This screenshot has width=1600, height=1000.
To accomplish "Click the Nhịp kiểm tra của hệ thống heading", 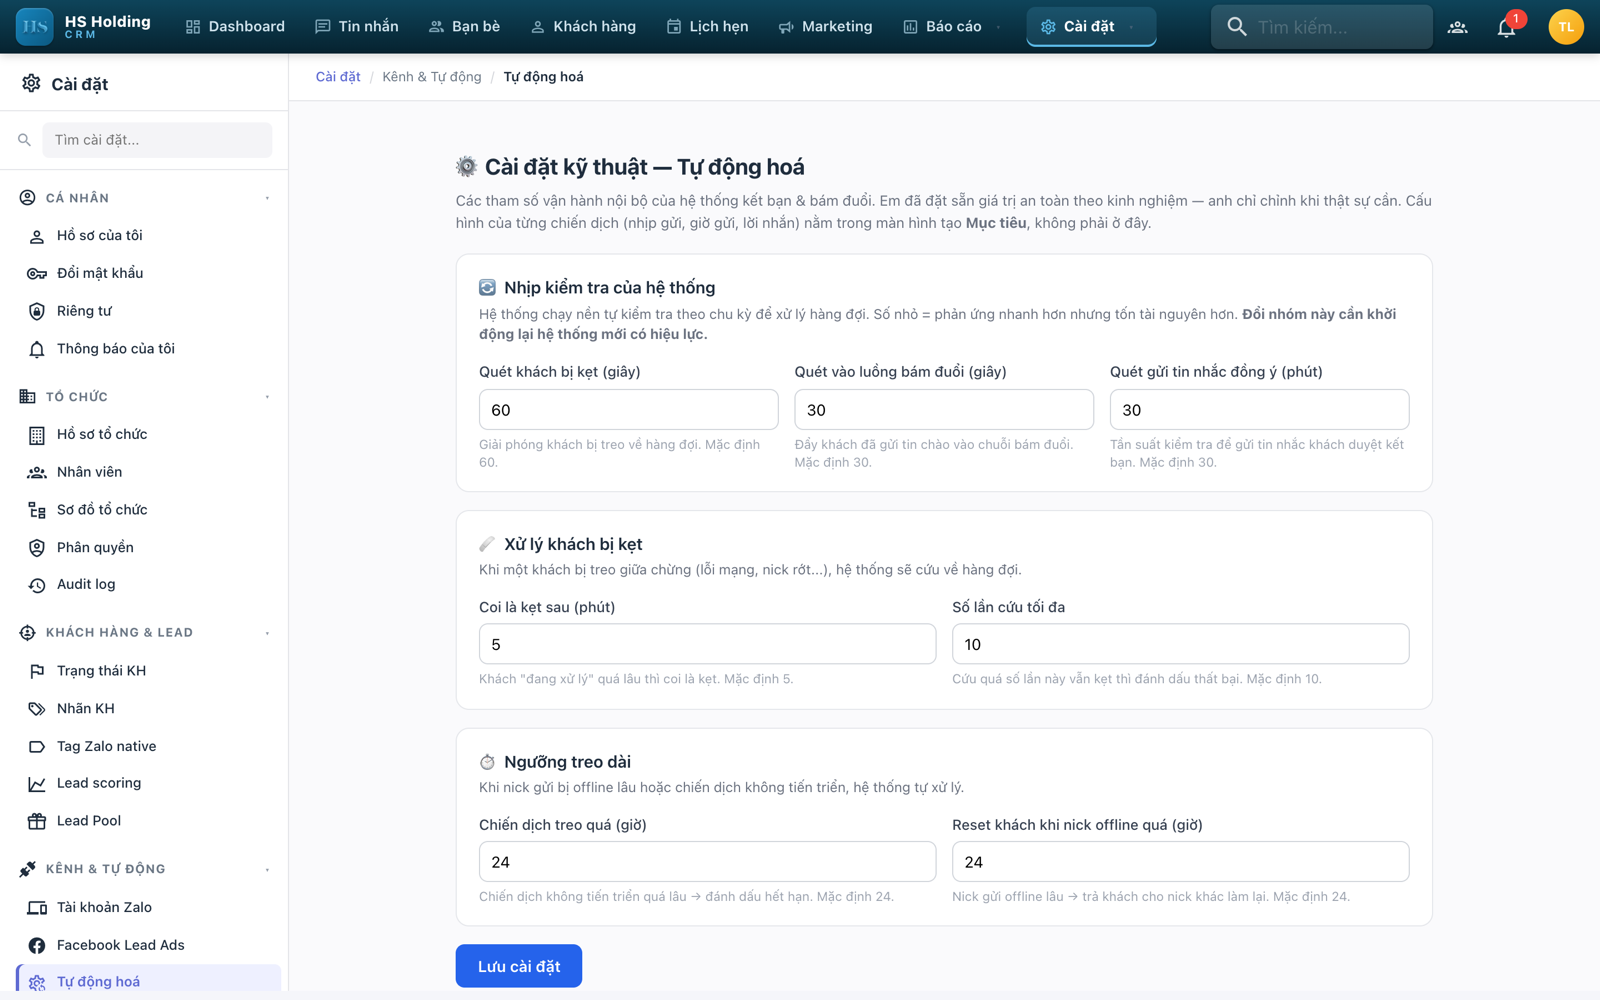I will pos(610,288).
